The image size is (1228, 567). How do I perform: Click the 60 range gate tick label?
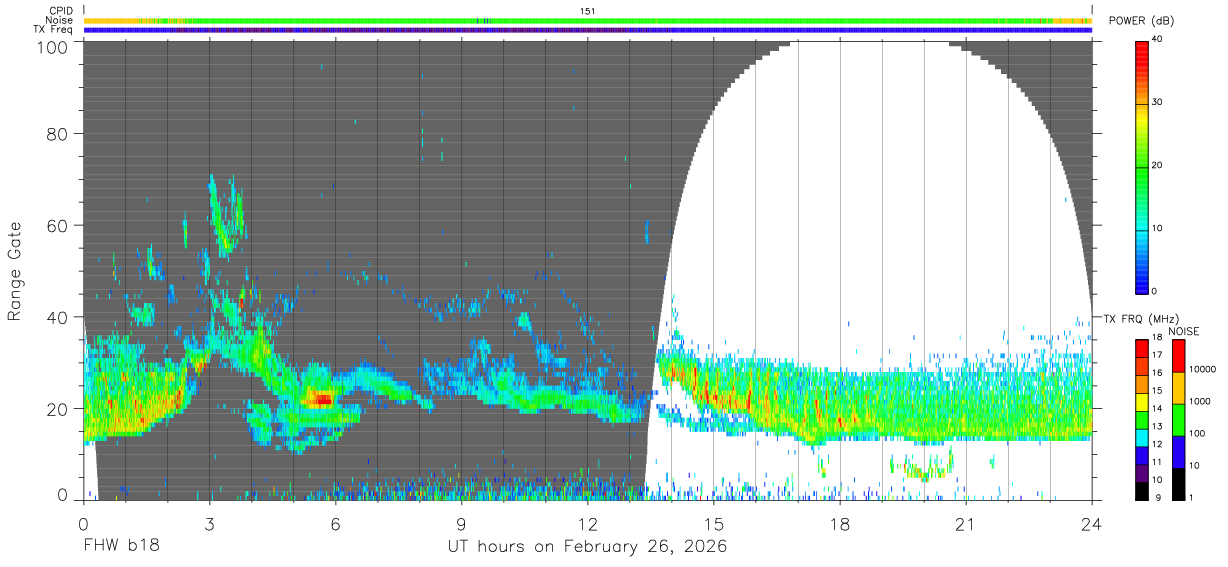[57, 225]
